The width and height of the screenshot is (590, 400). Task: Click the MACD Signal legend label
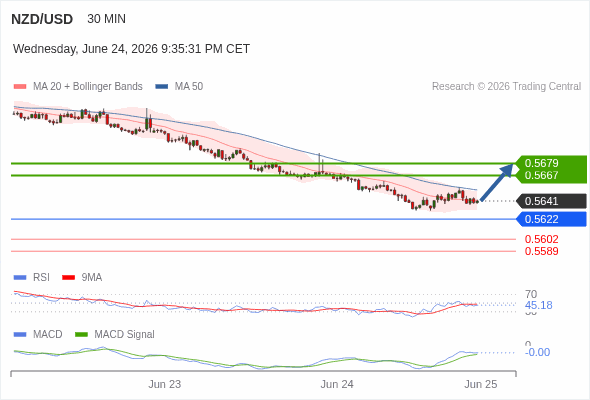coord(125,335)
